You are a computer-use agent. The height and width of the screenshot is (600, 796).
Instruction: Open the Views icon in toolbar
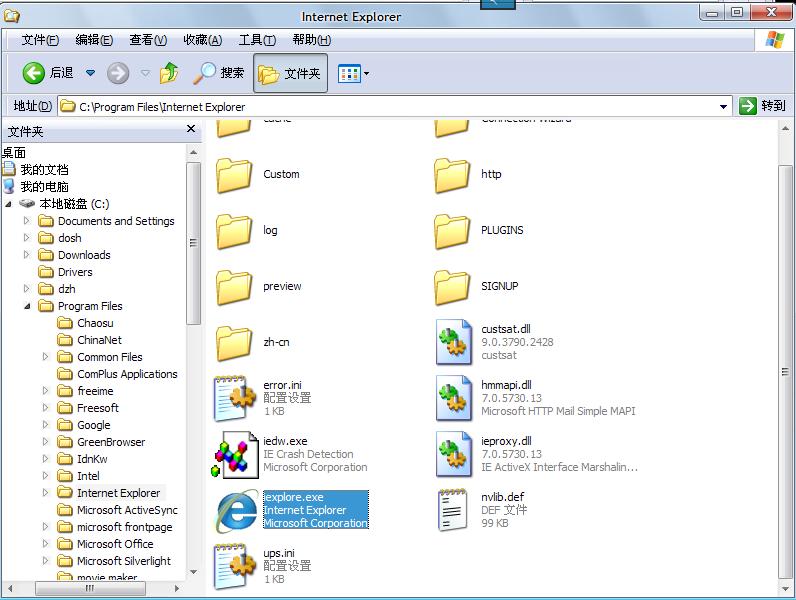click(x=349, y=74)
